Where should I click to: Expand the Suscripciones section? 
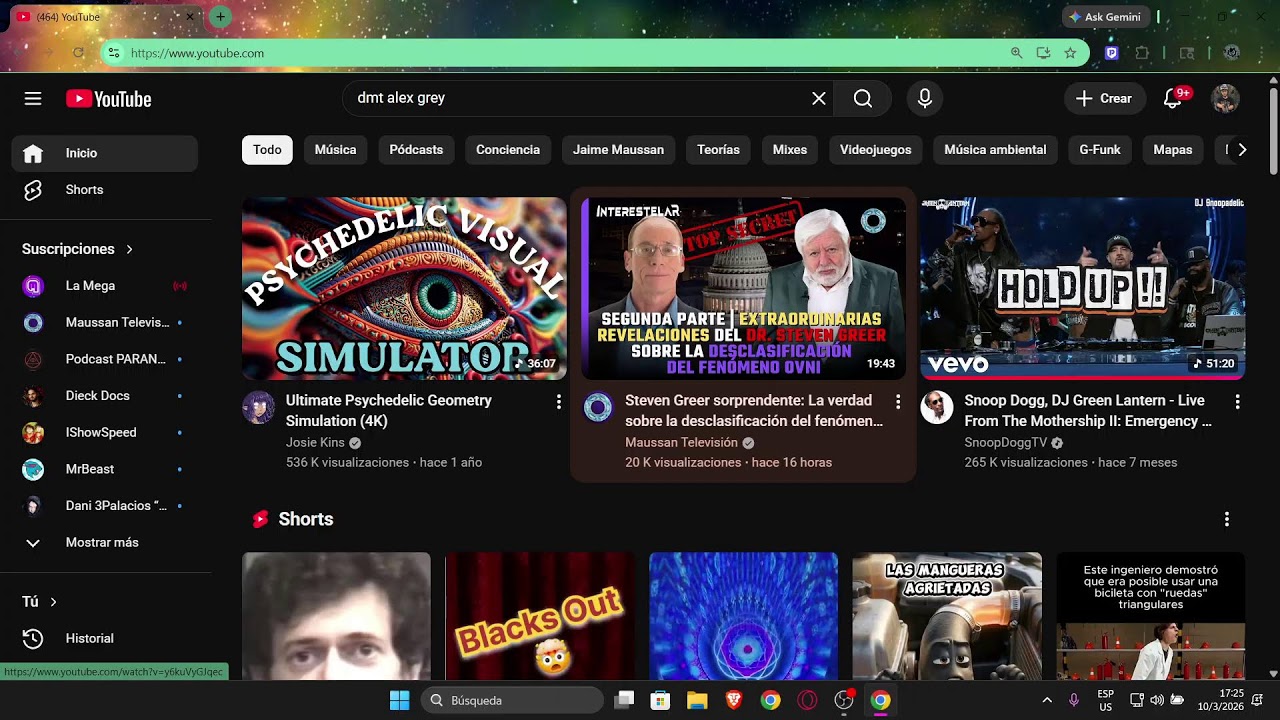(78, 249)
